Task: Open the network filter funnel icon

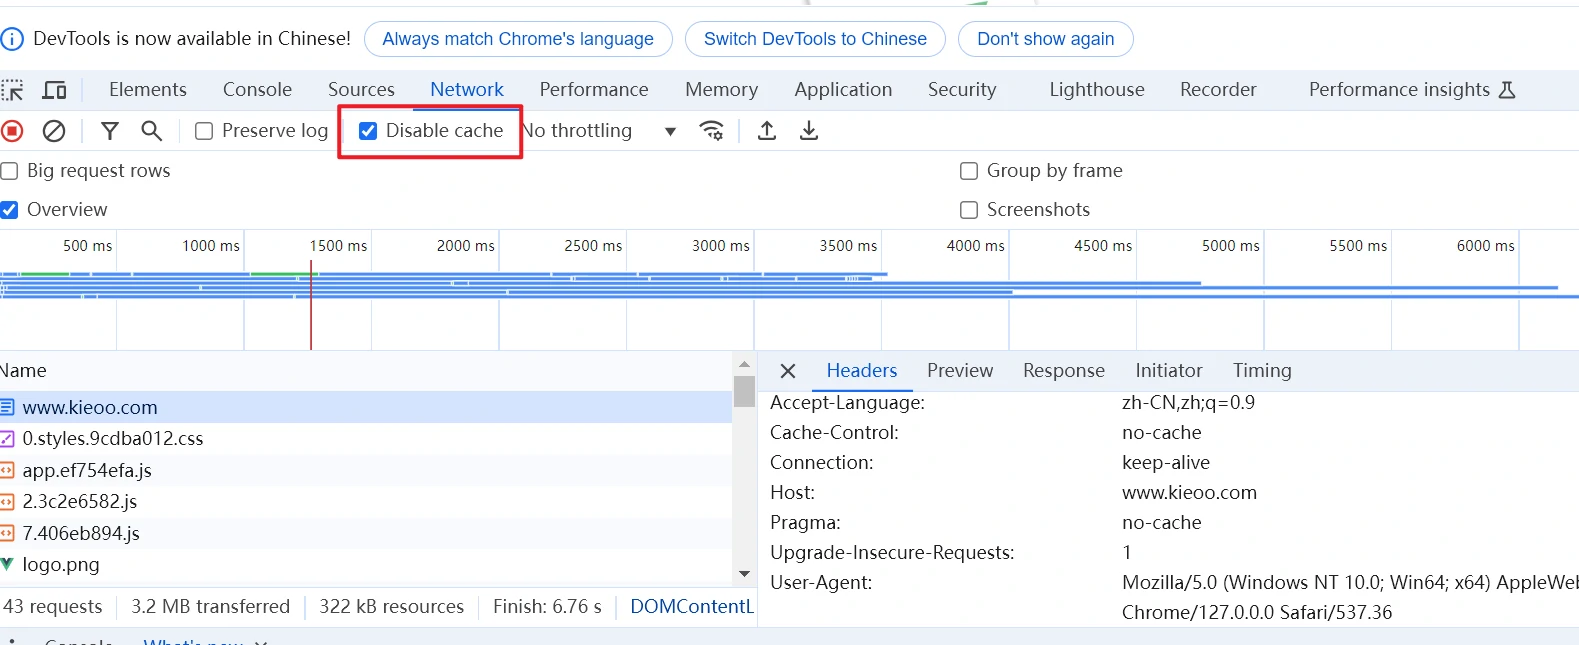Action: point(110,131)
